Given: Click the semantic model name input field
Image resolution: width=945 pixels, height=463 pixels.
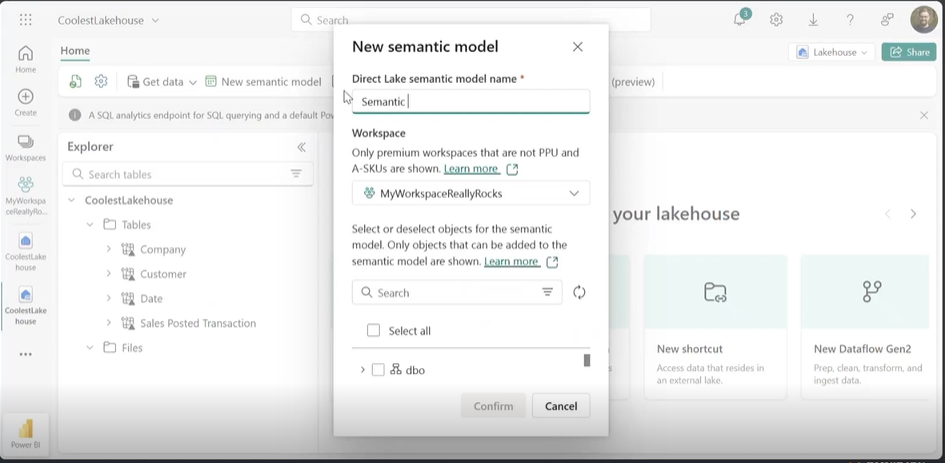Looking at the screenshot, I should click(471, 101).
